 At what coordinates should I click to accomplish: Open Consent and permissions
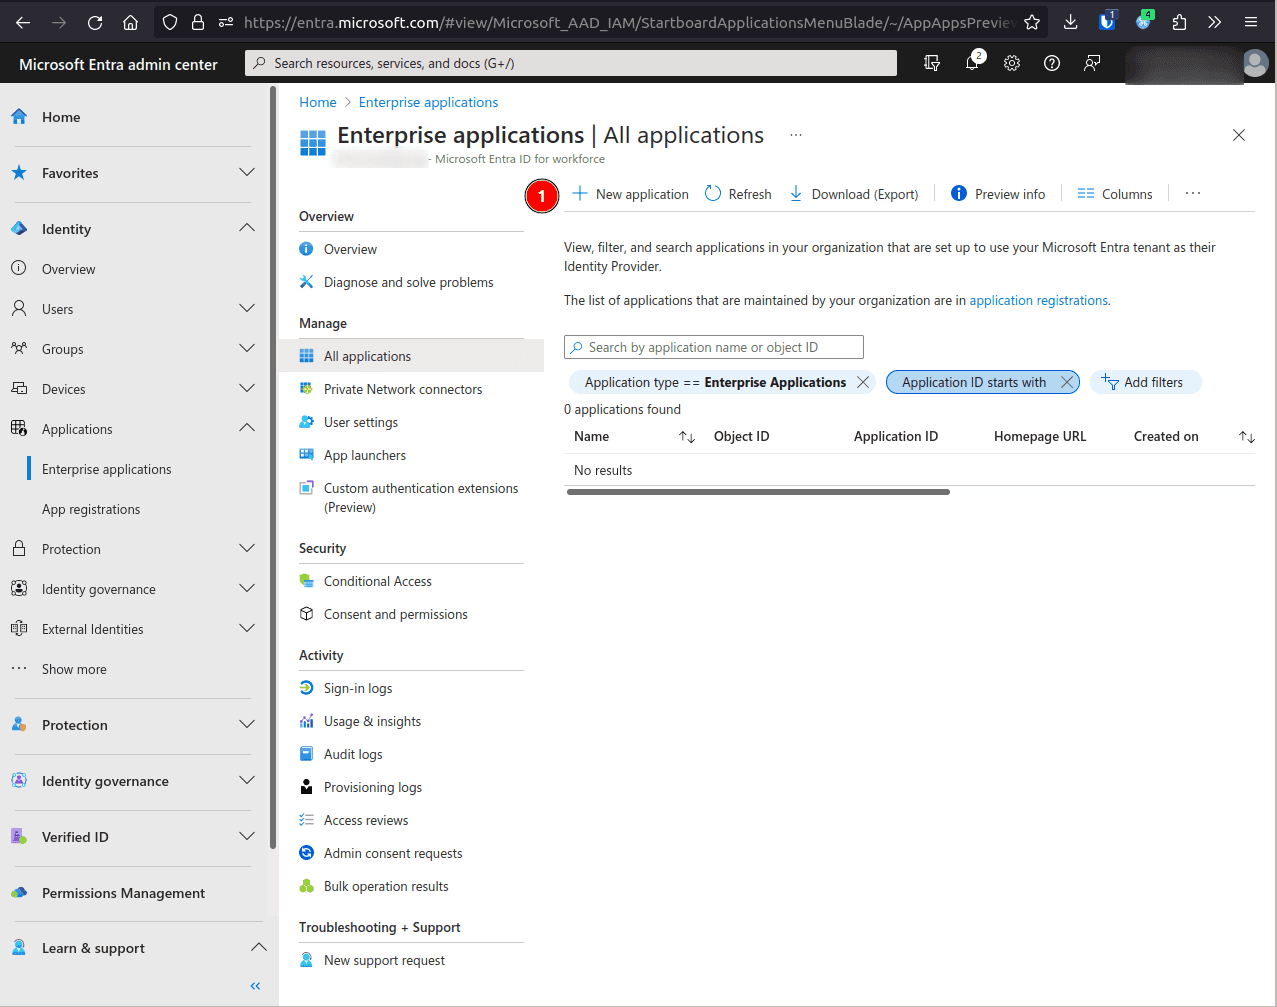[396, 614]
